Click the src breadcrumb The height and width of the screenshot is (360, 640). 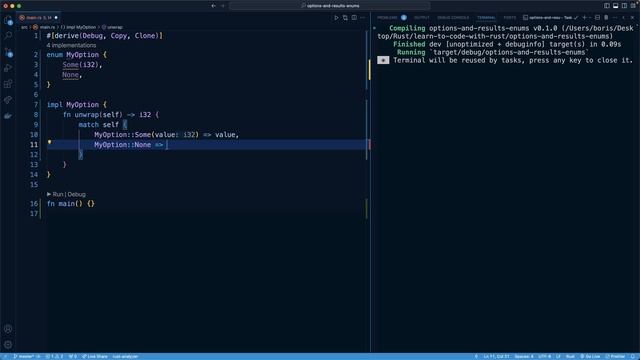[x=24, y=27]
